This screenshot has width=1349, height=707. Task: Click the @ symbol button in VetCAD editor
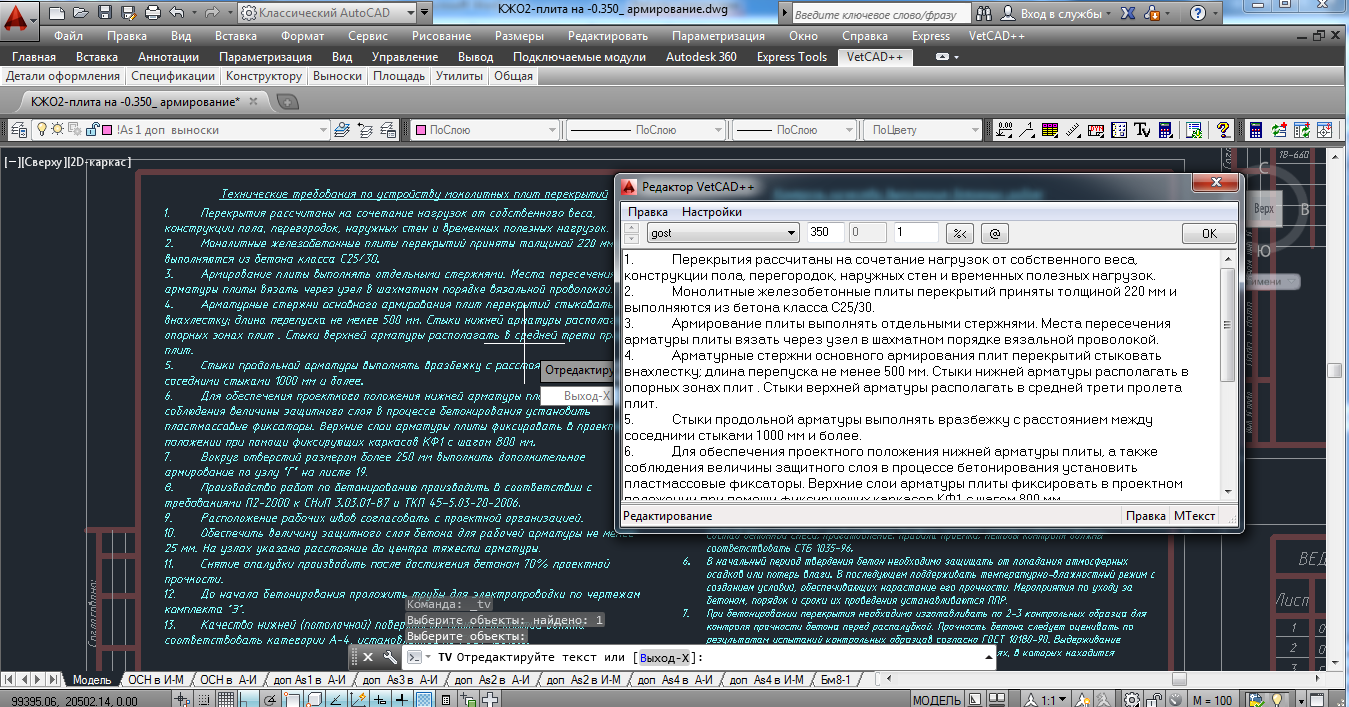pyautogui.click(x=993, y=233)
